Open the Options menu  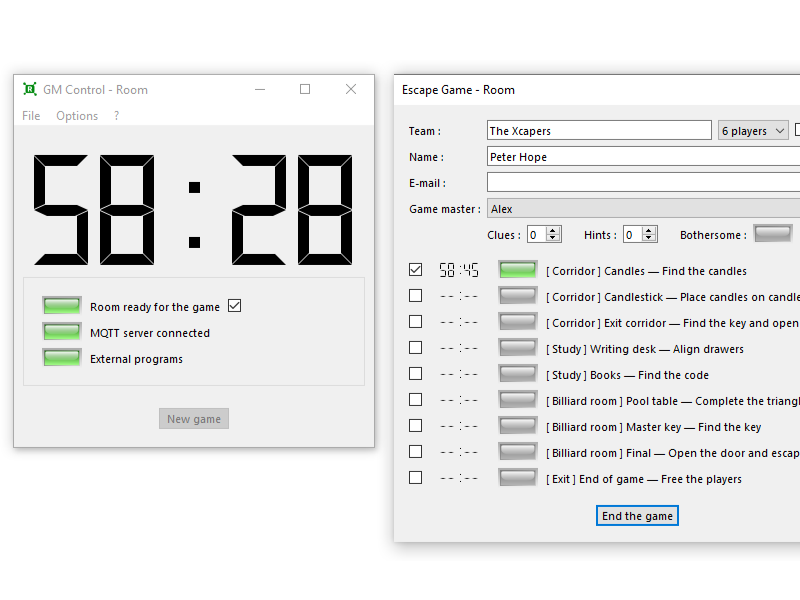[77, 116]
